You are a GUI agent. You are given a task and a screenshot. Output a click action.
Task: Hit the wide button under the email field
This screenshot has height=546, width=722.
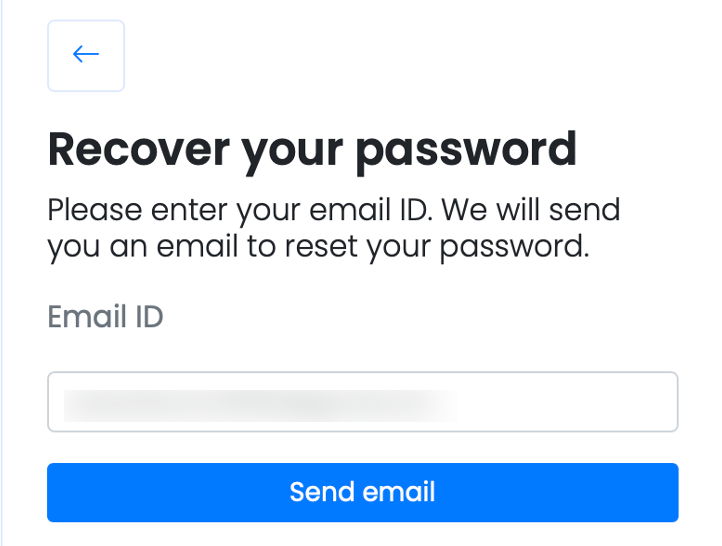362,492
